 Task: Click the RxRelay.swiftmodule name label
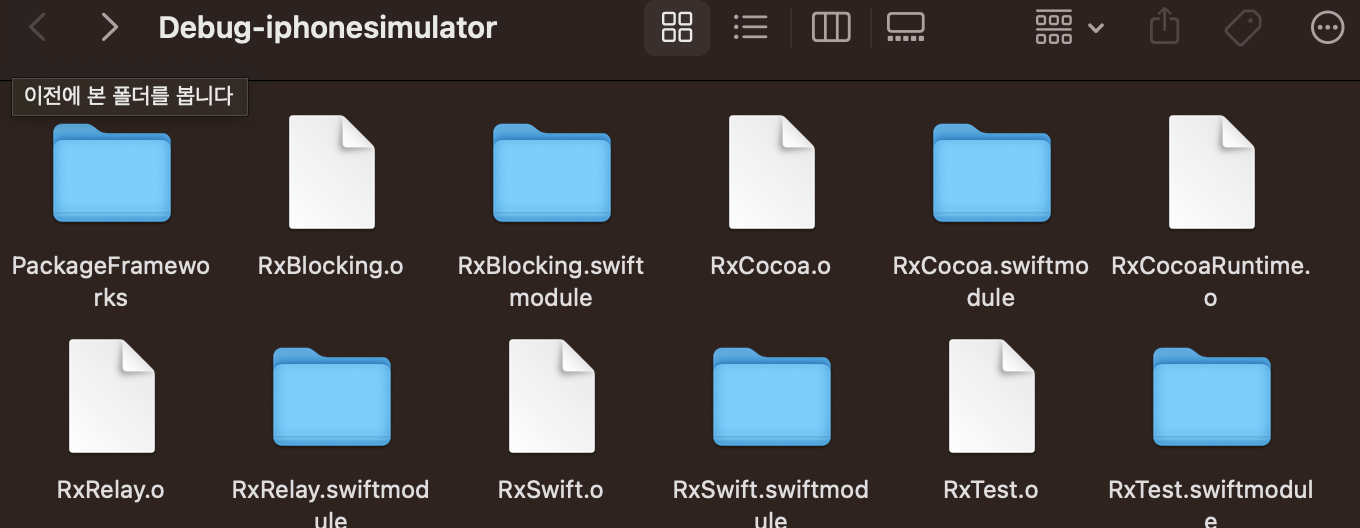331,503
